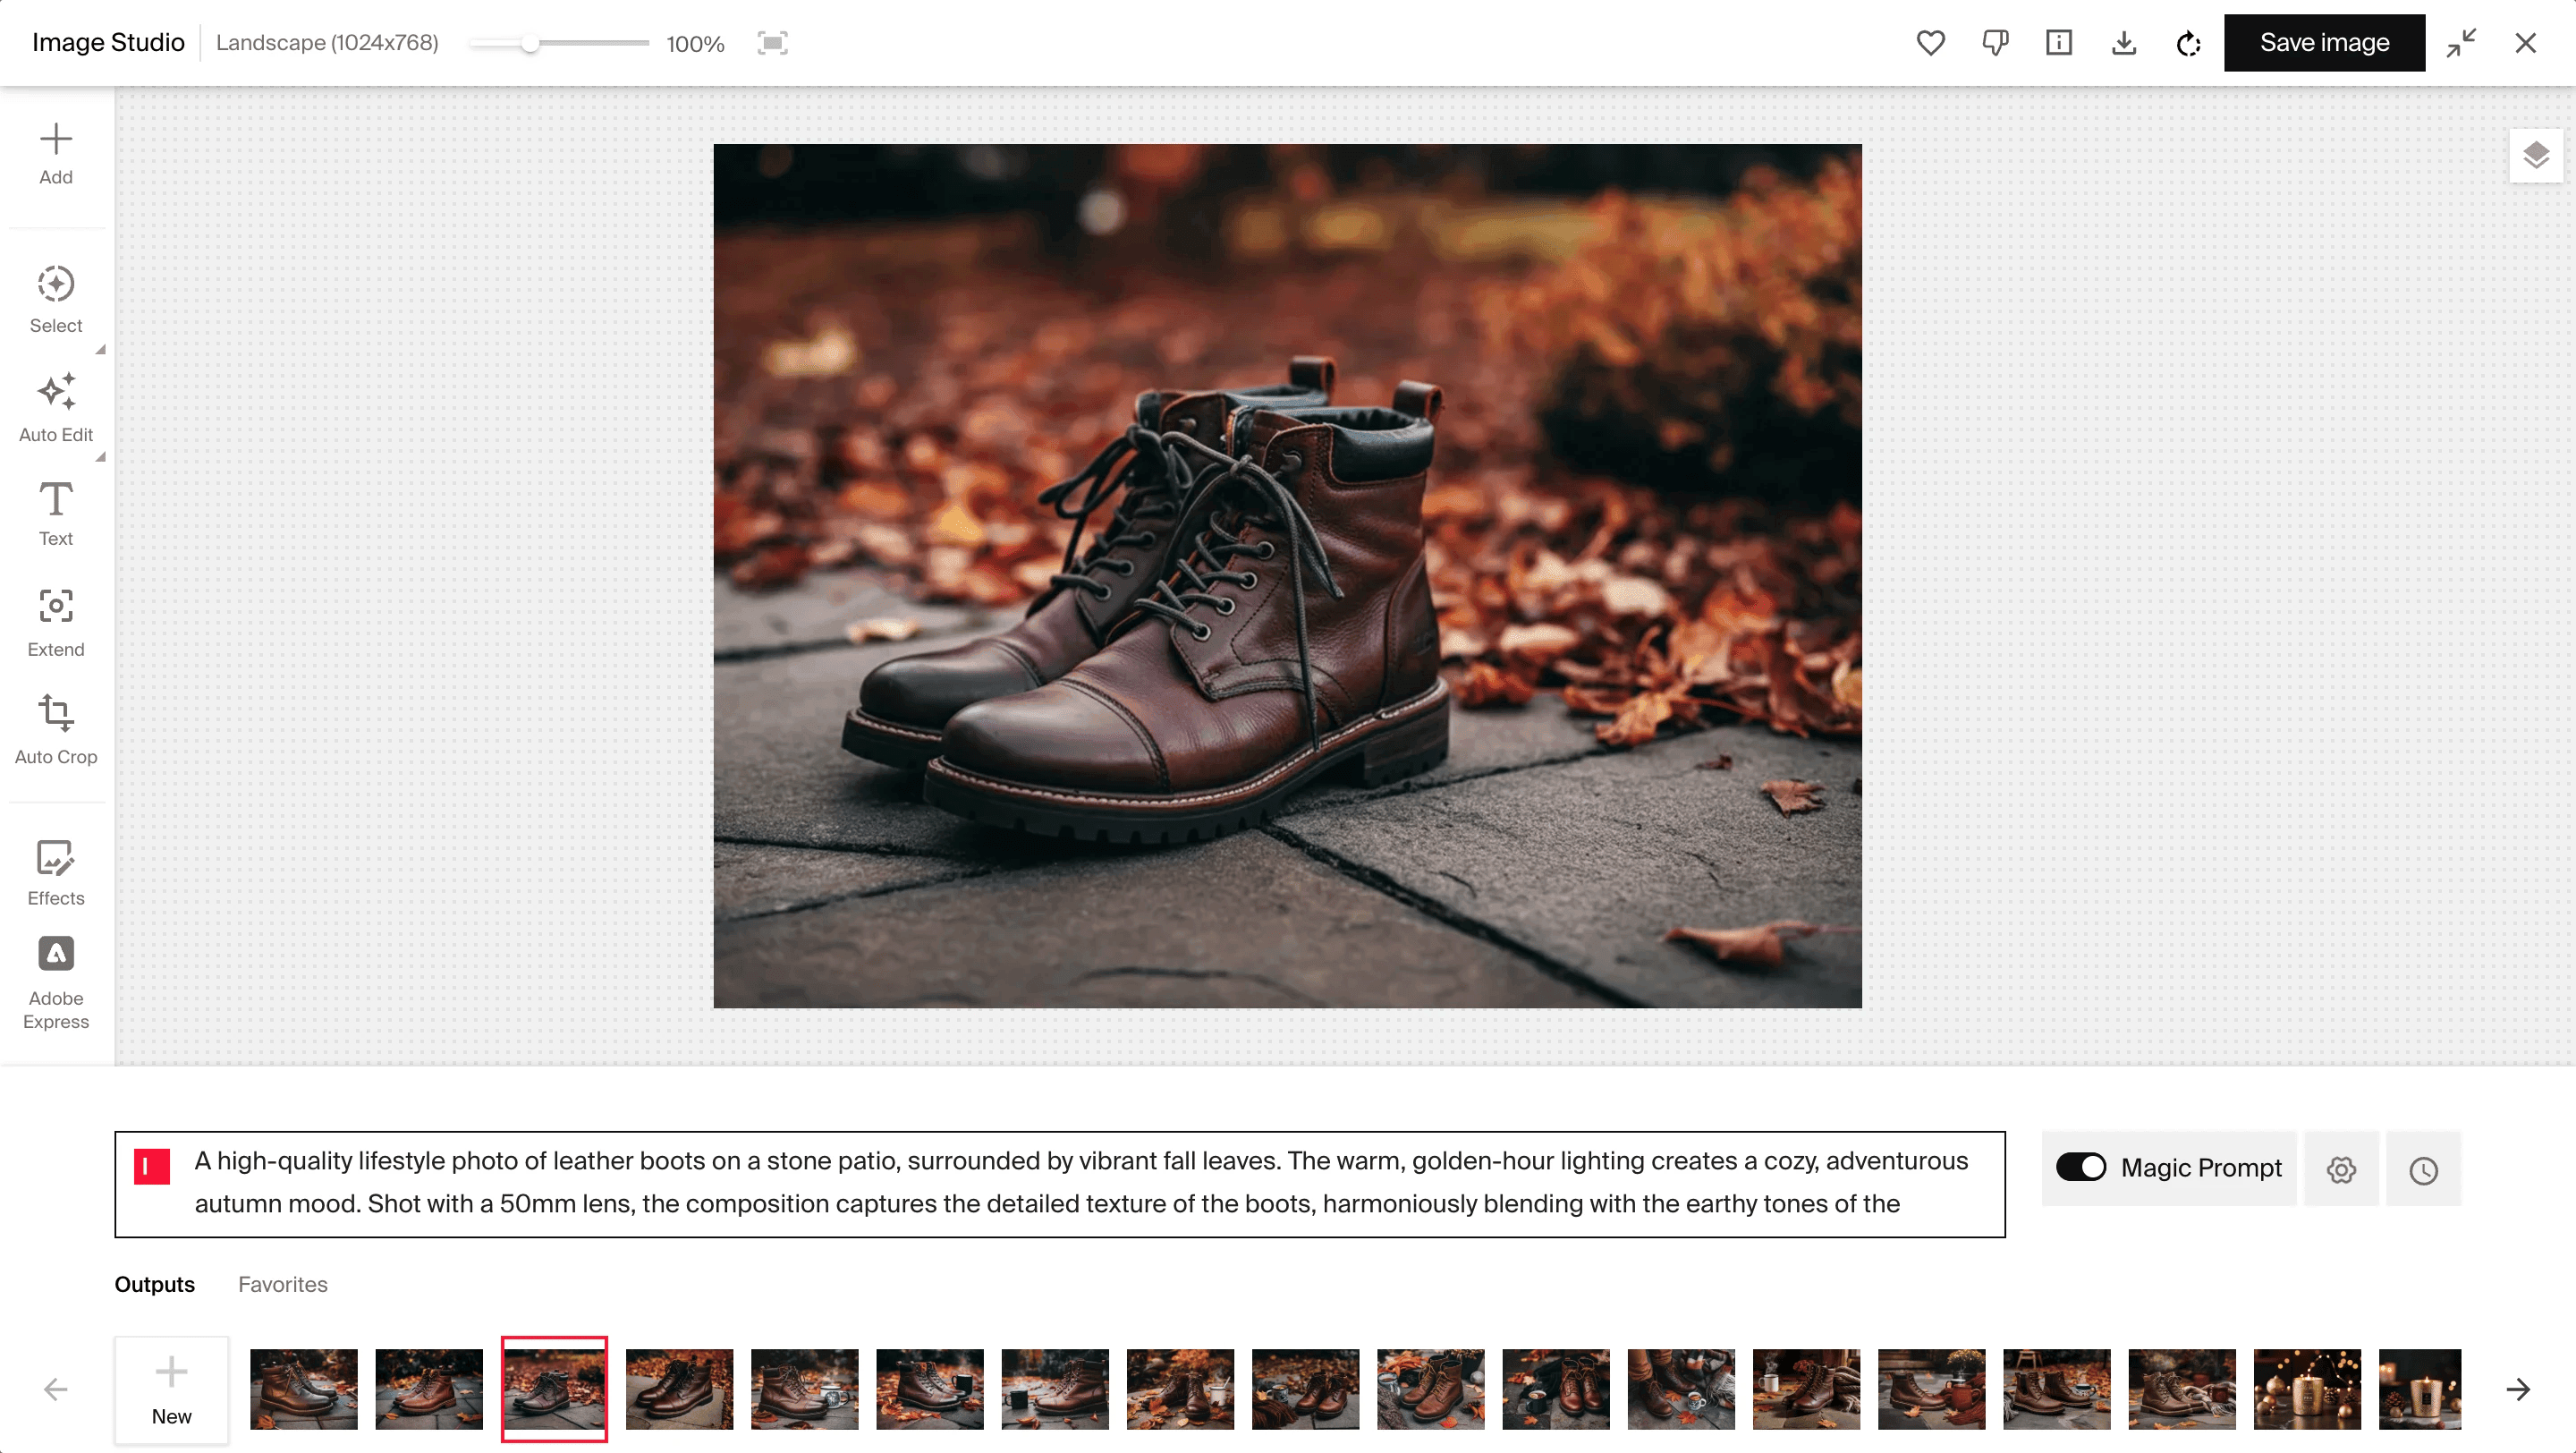2576x1453 pixels.
Task: Click the regenerate rotate icon
Action: (2188, 43)
